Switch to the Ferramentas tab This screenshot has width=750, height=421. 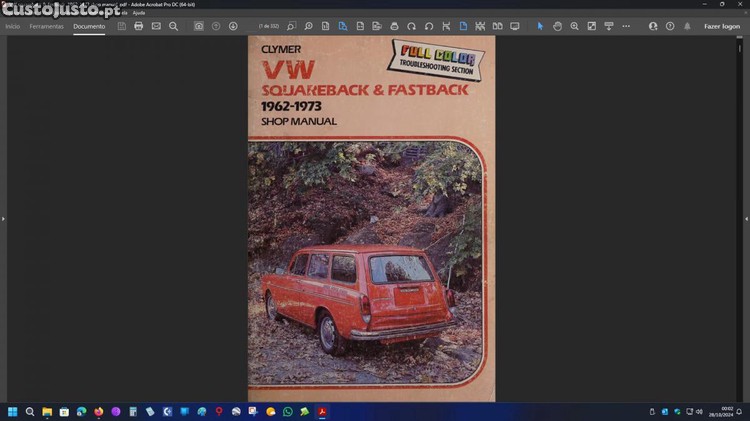coord(46,26)
